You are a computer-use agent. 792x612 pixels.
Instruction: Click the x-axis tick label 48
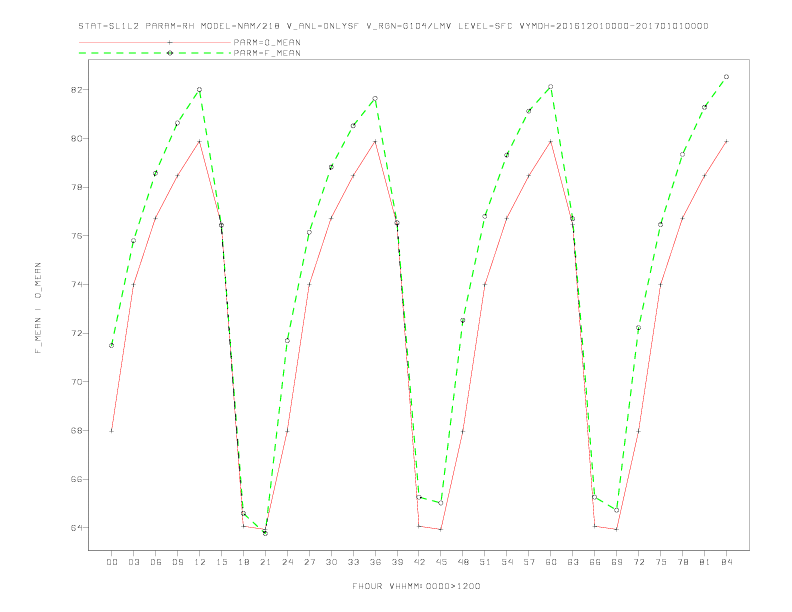click(x=463, y=562)
